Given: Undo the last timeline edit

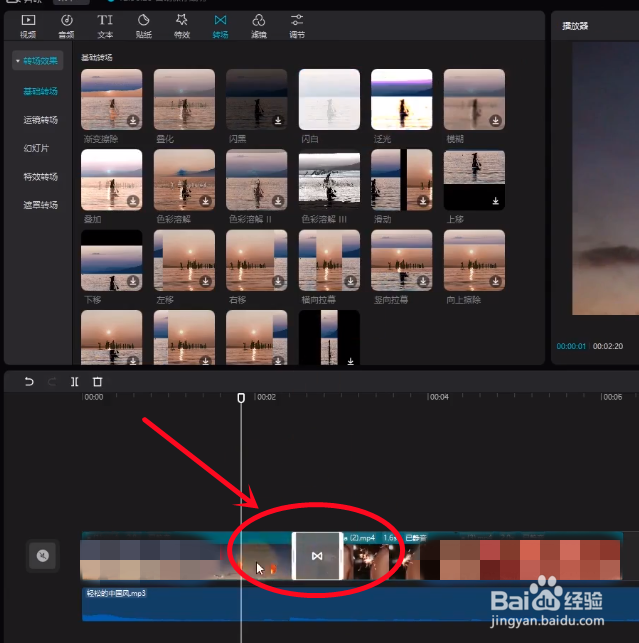Looking at the screenshot, I should (29, 382).
